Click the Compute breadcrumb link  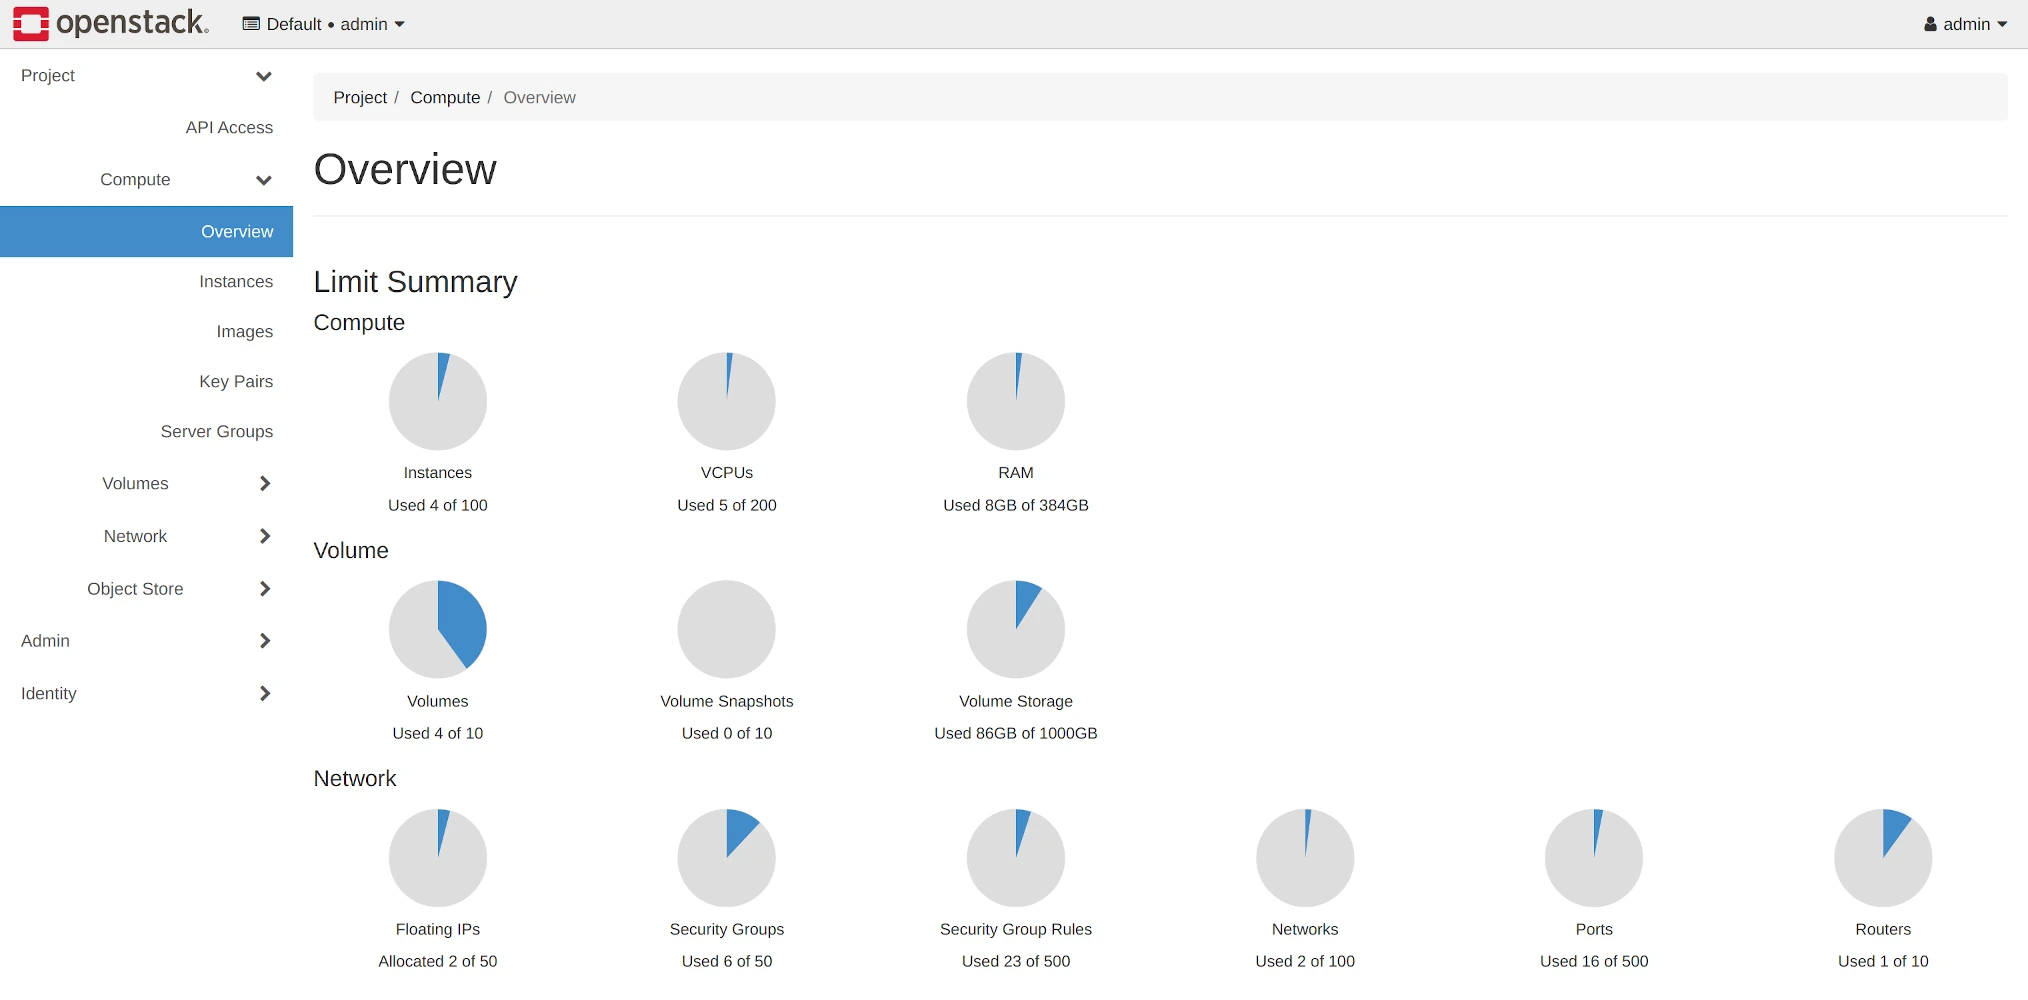[x=445, y=98]
